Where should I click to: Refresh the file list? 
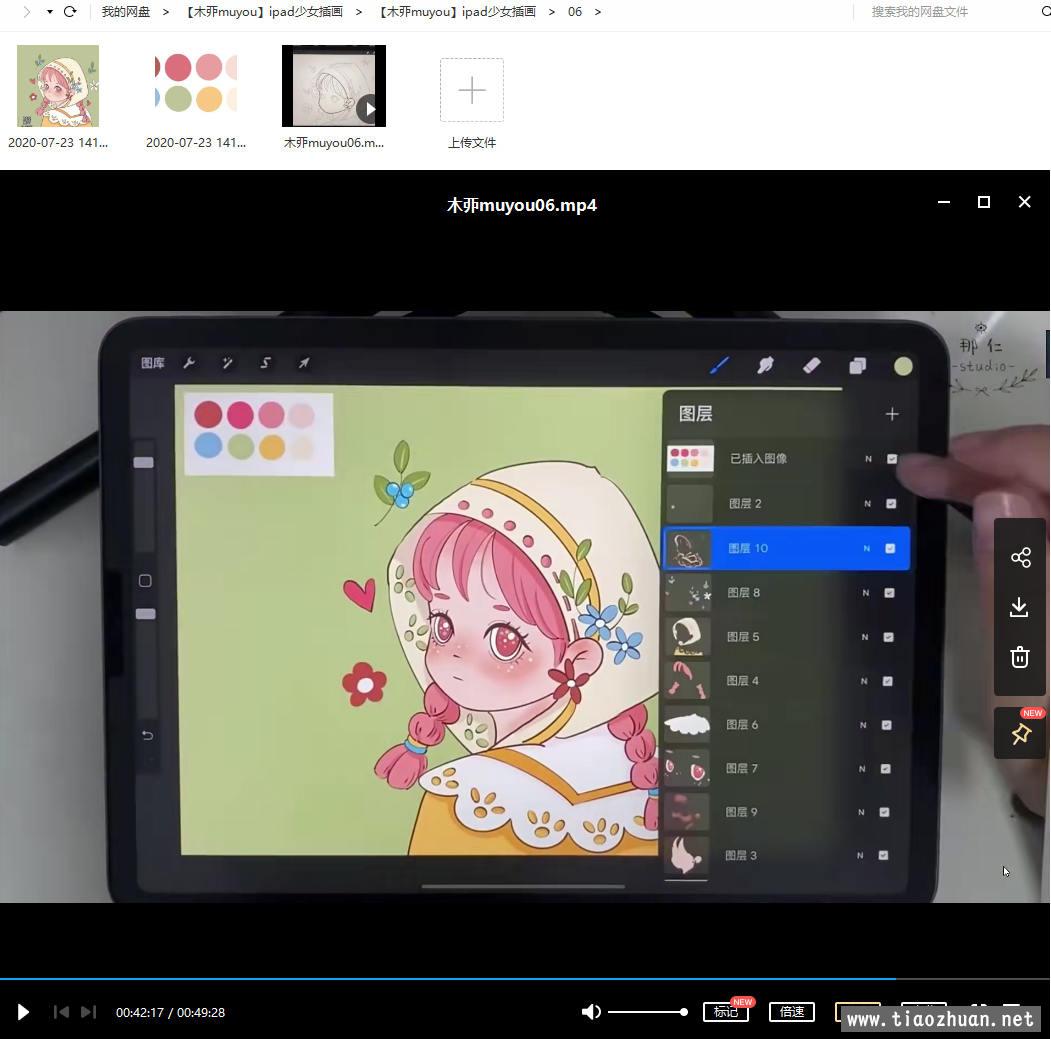pos(70,12)
